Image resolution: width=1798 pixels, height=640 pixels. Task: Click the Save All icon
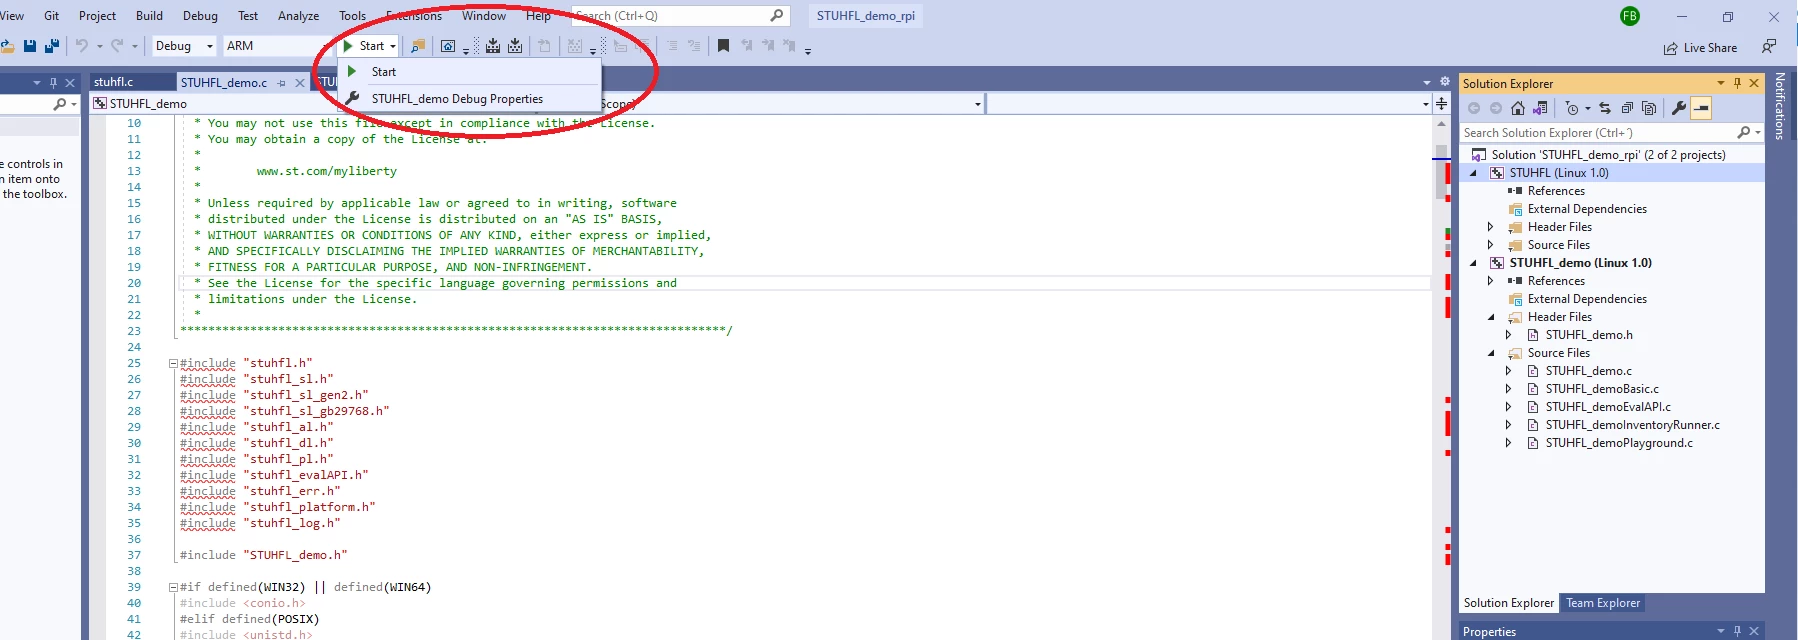coord(52,46)
